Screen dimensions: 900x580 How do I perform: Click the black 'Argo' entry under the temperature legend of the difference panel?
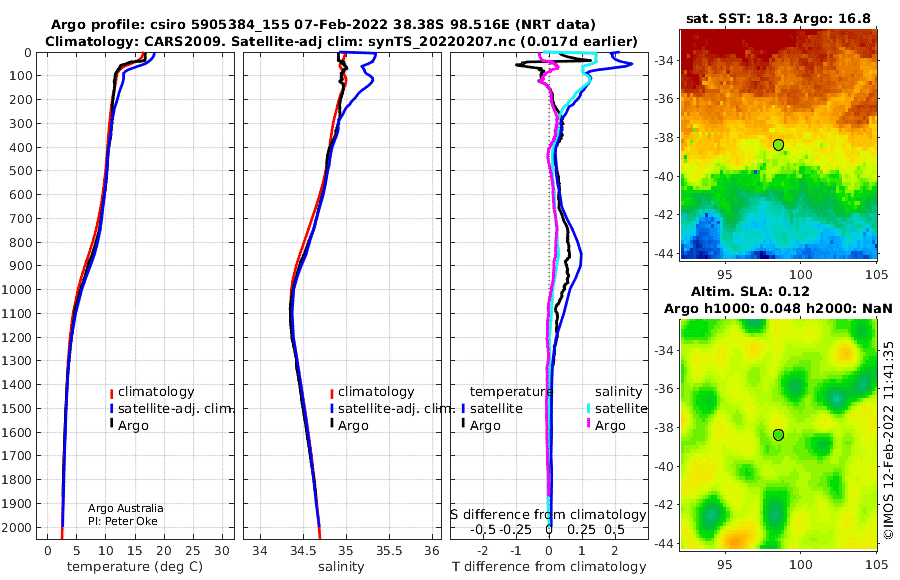coord(485,426)
